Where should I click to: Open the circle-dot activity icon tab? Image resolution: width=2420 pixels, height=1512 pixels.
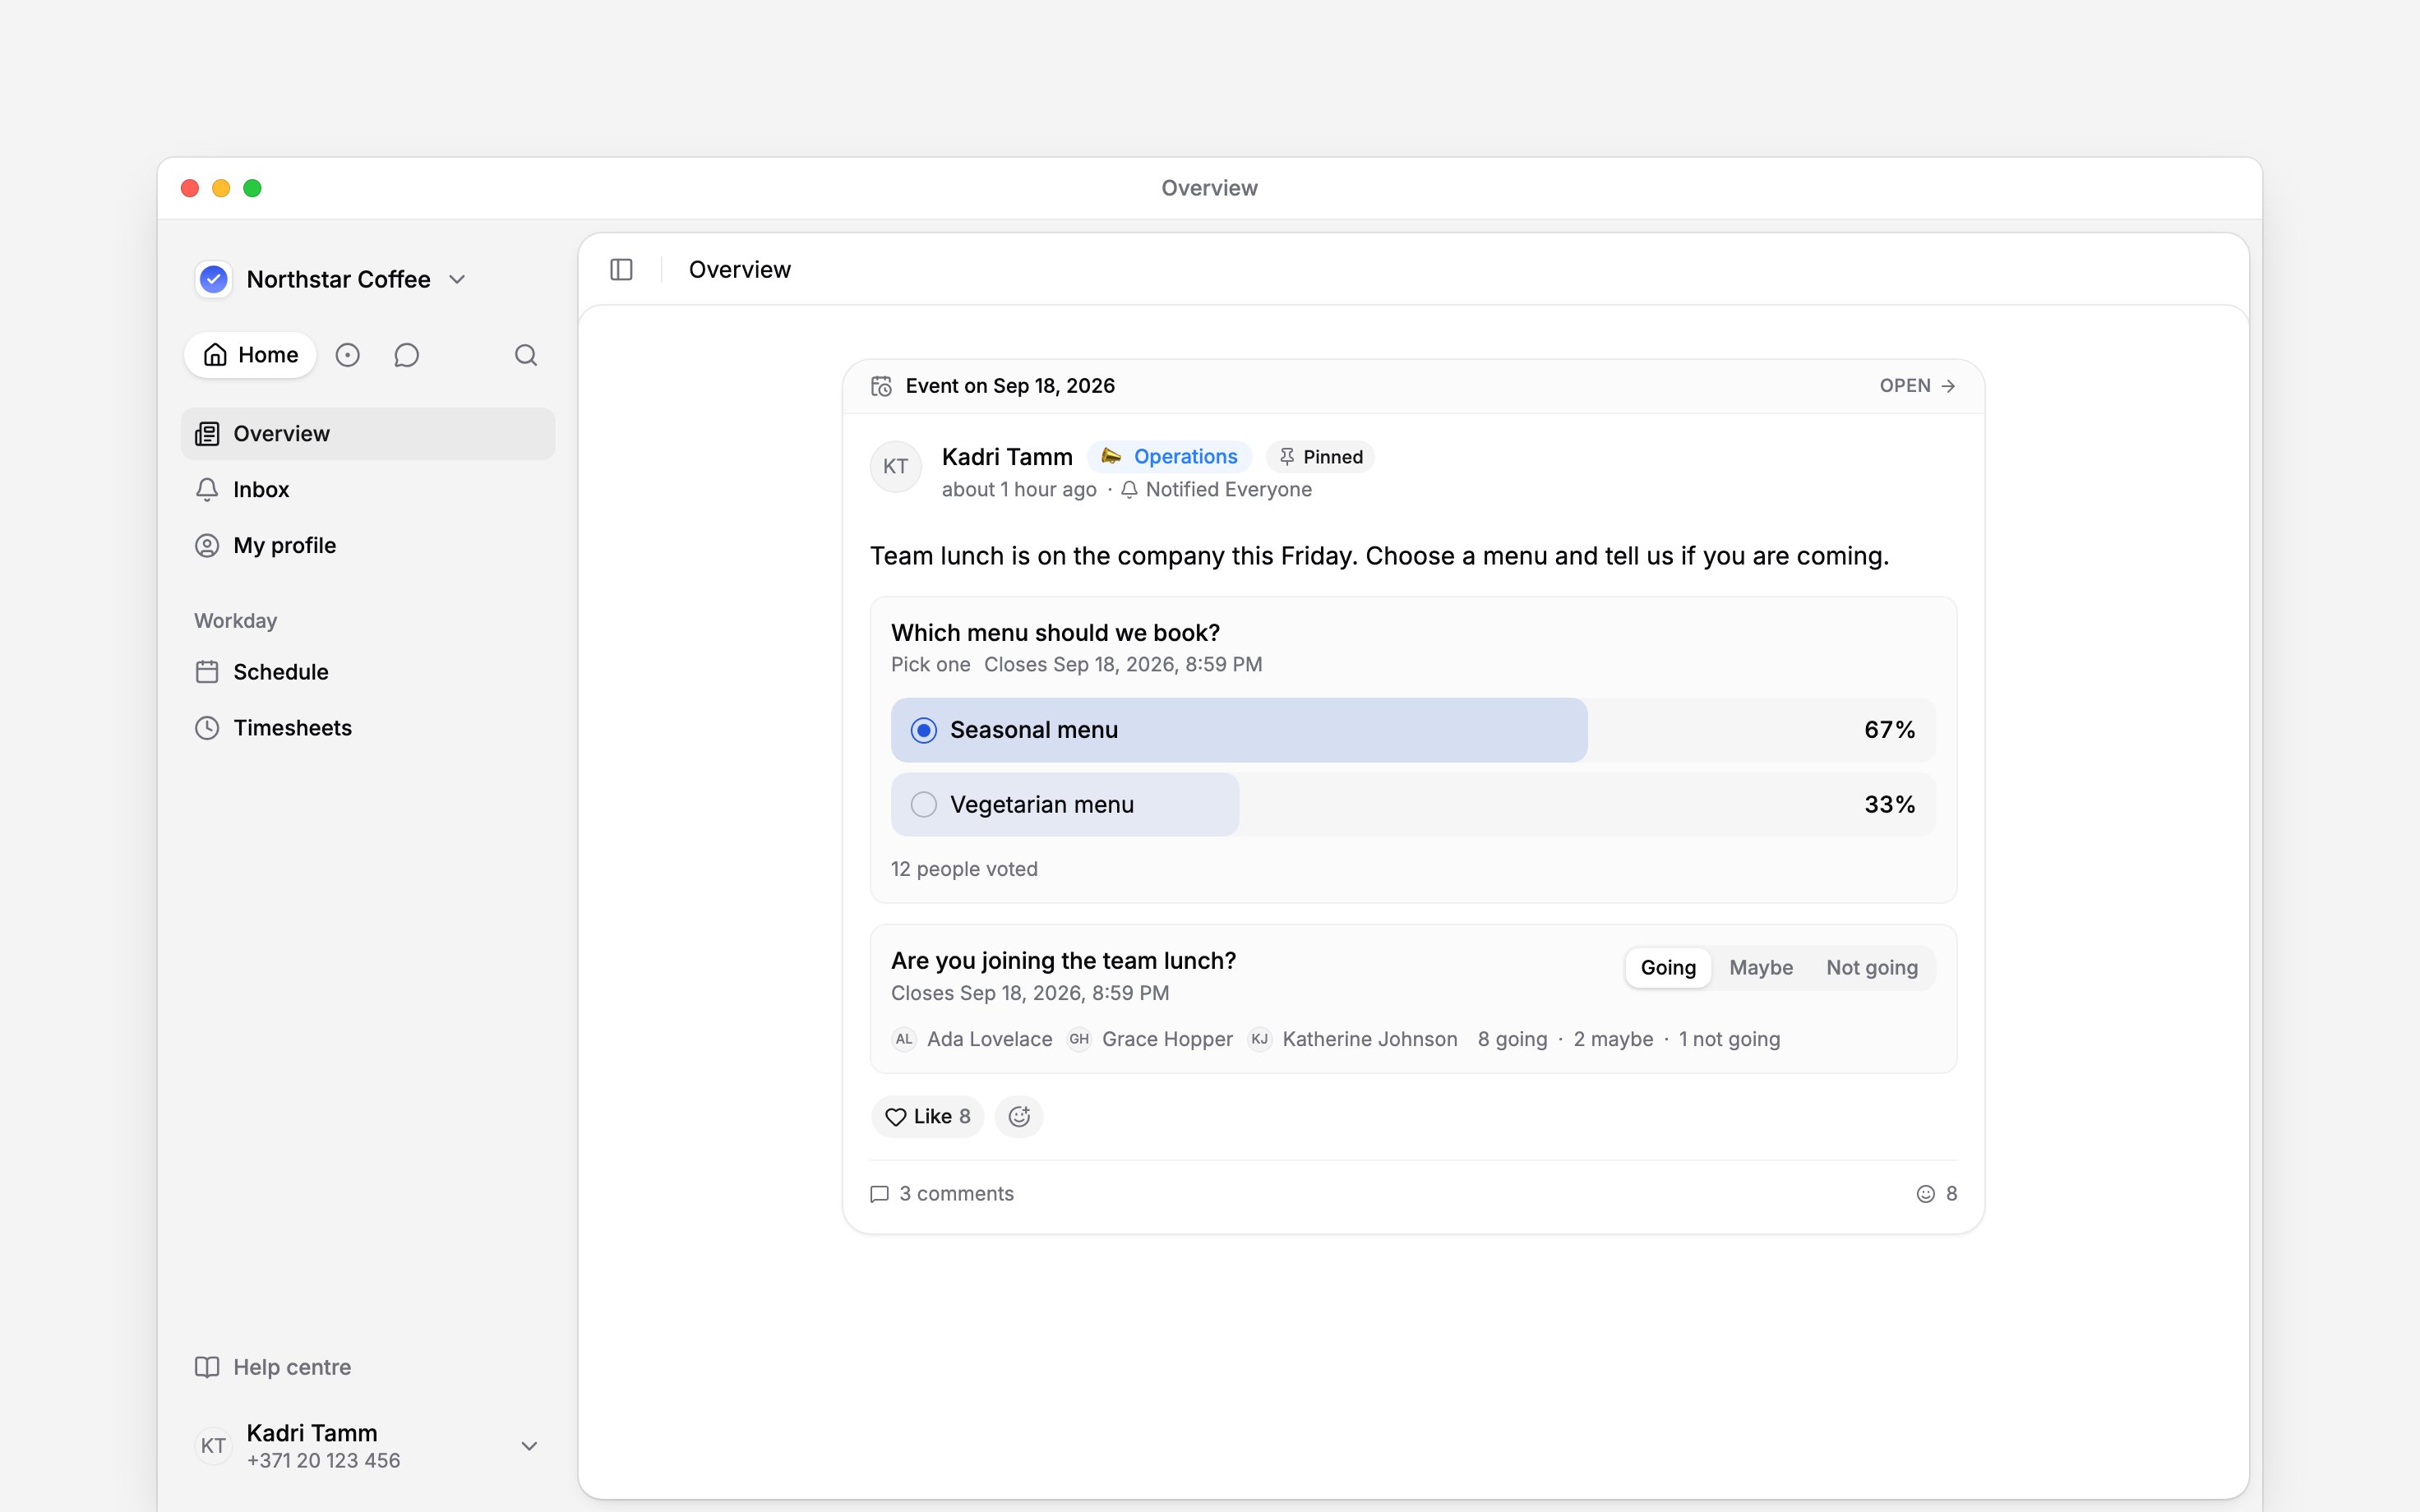(347, 355)
